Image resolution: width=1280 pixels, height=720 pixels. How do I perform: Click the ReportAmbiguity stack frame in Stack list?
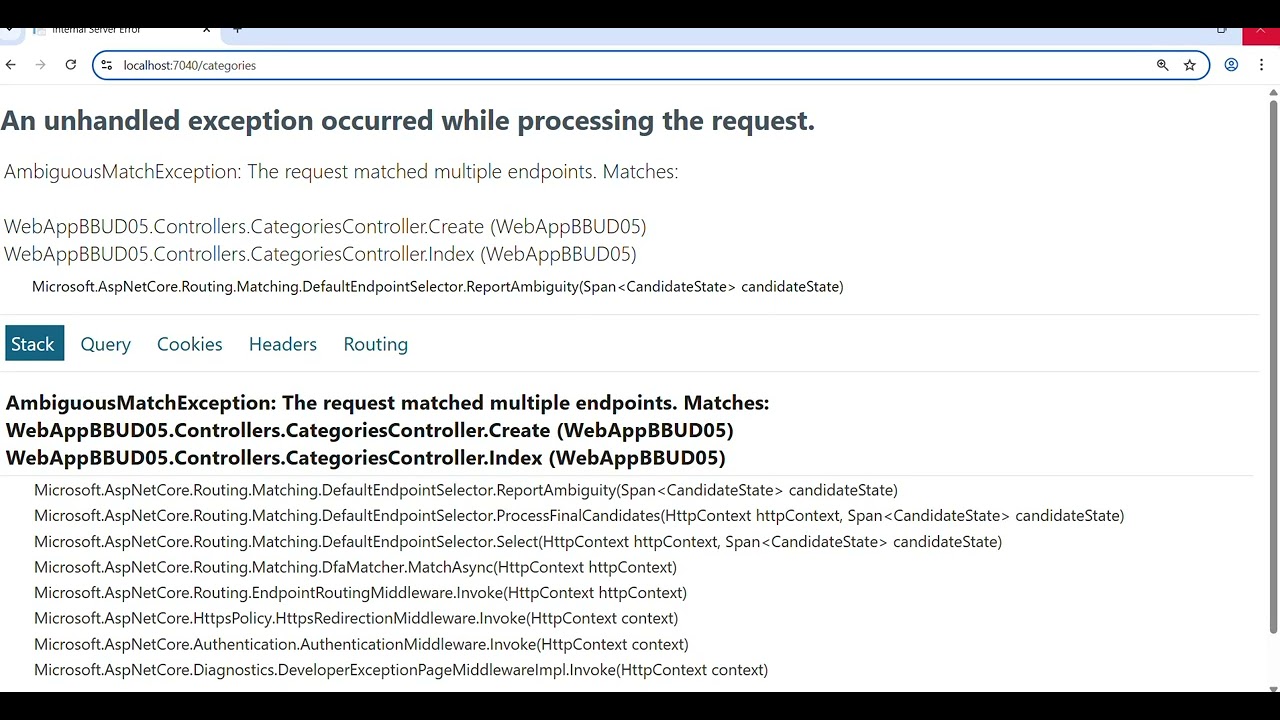click(x=466, y=490)
